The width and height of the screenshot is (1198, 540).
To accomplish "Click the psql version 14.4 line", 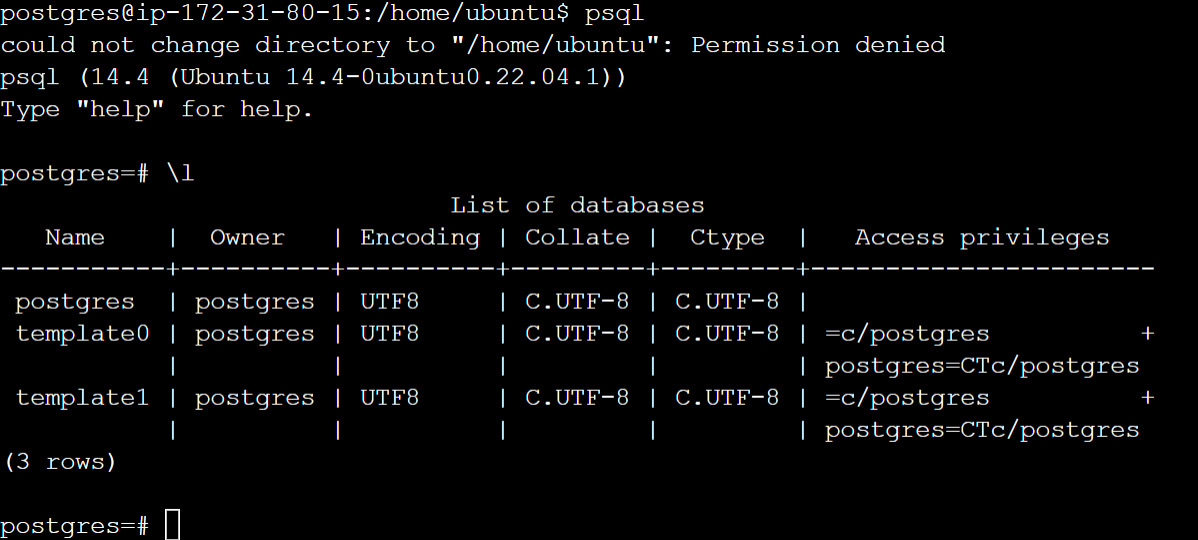I will [x=313, y=77].
